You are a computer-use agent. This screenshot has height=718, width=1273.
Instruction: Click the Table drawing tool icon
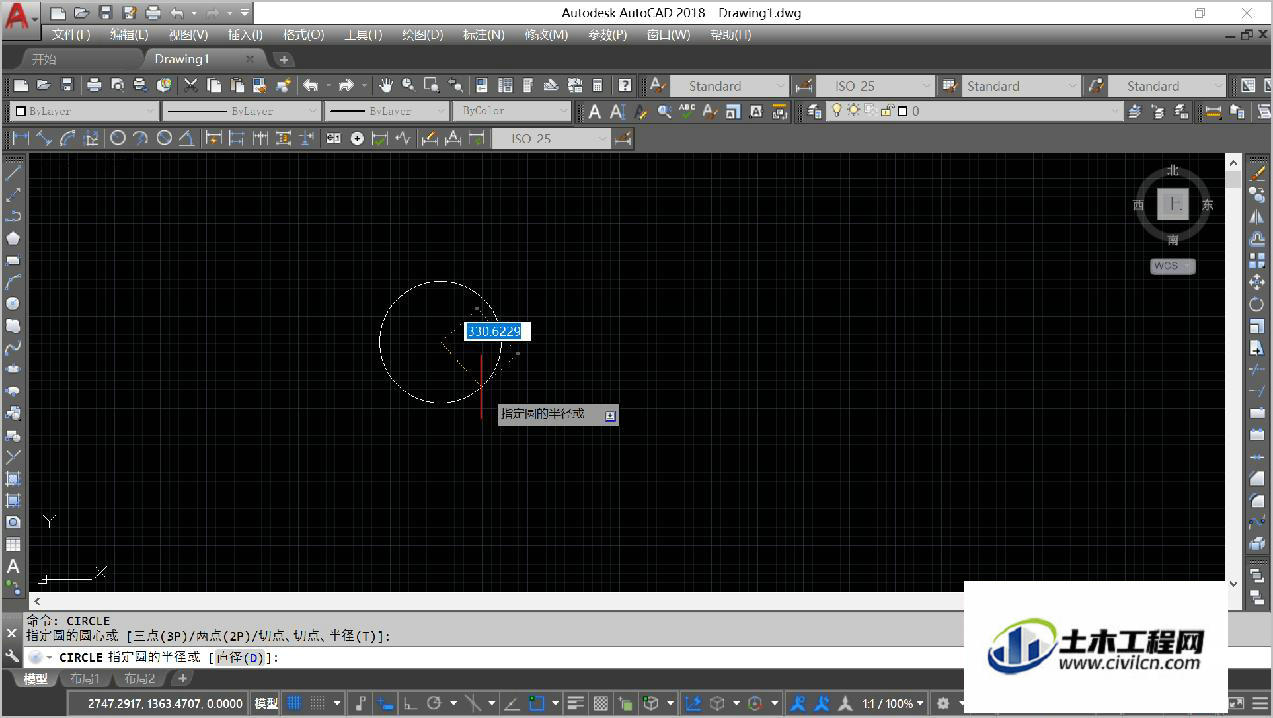[x=13, y=545]
